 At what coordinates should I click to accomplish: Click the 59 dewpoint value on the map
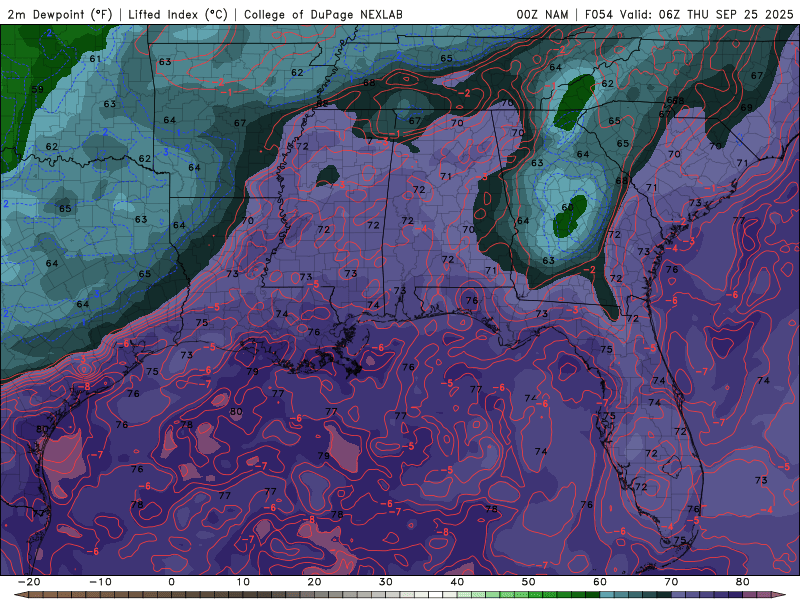pos(37,89)
